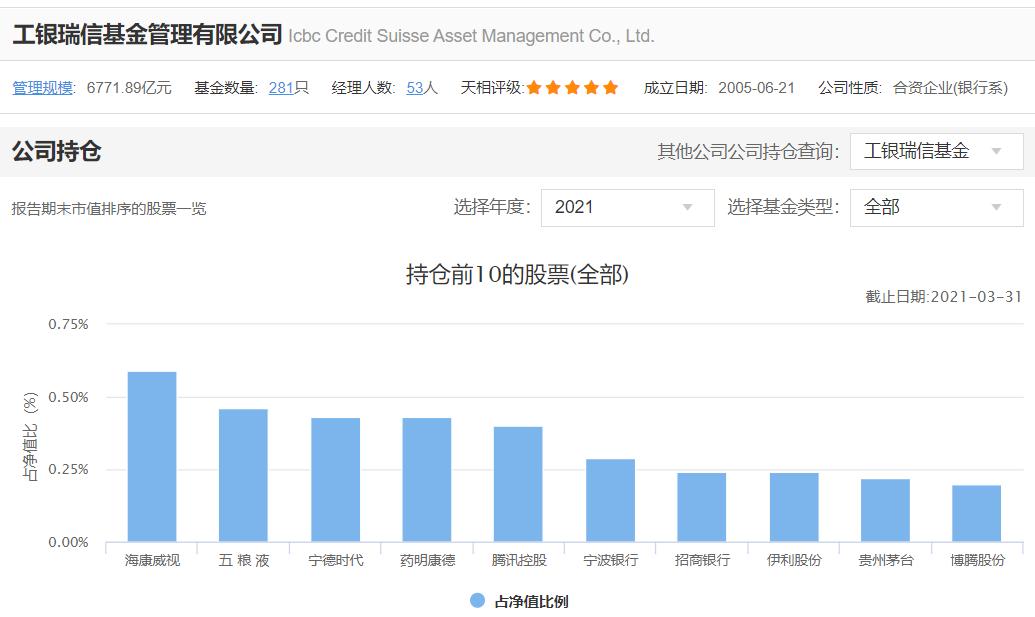Click the 招商银行 axis label
Screen dimensions: 1035x617
pyautogui.click(x=702, y=560)
